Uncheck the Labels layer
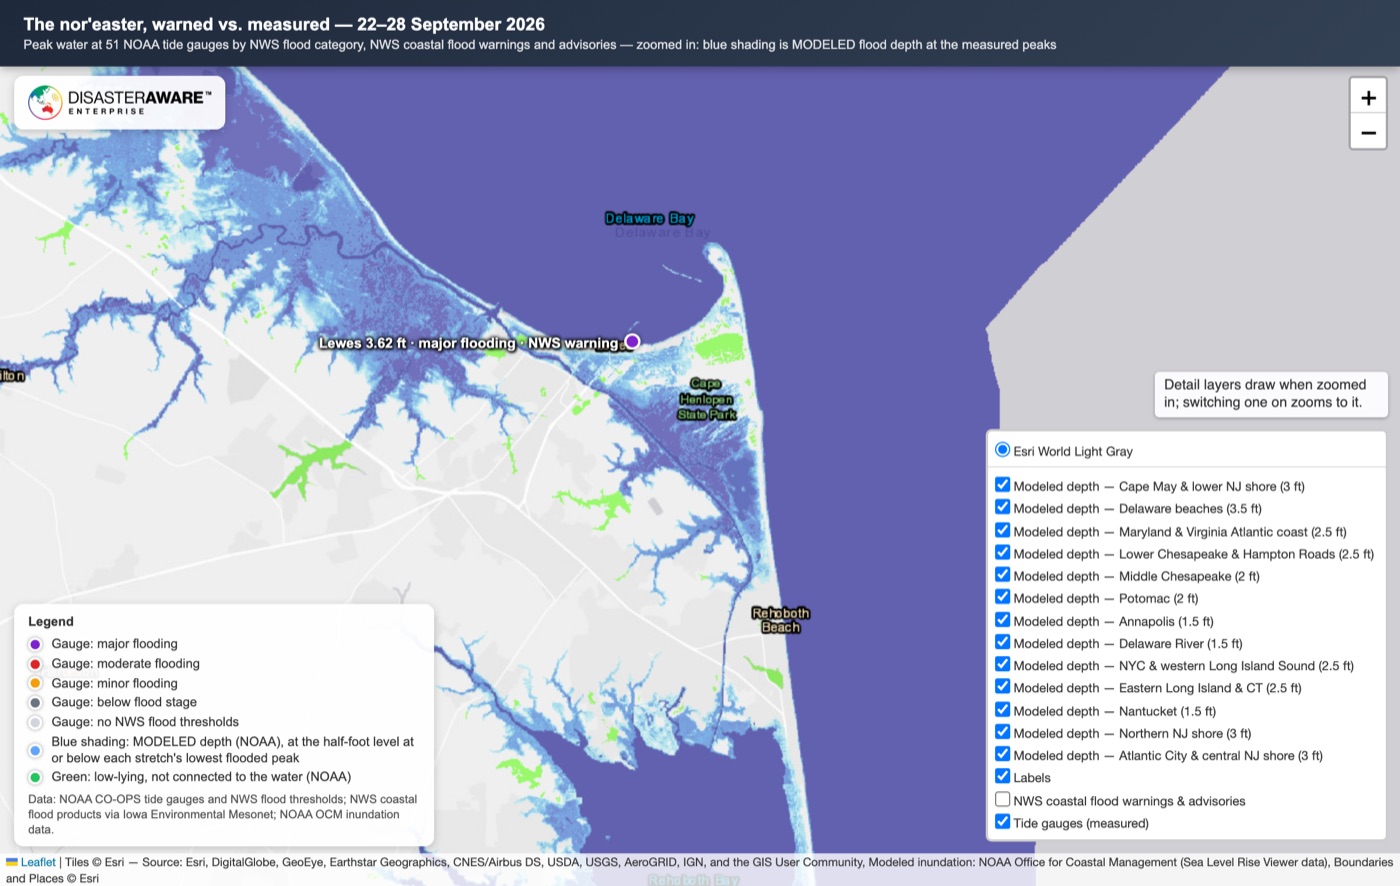 pyautogui.click(x=1003, y=776)
